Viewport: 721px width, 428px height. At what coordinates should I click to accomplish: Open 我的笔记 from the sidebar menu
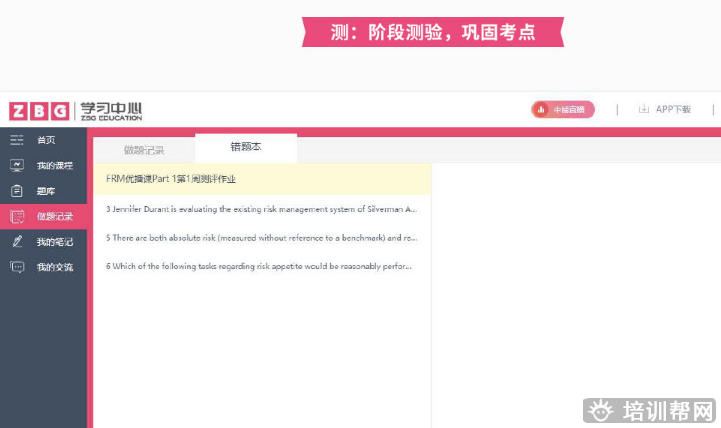(55, 242)
